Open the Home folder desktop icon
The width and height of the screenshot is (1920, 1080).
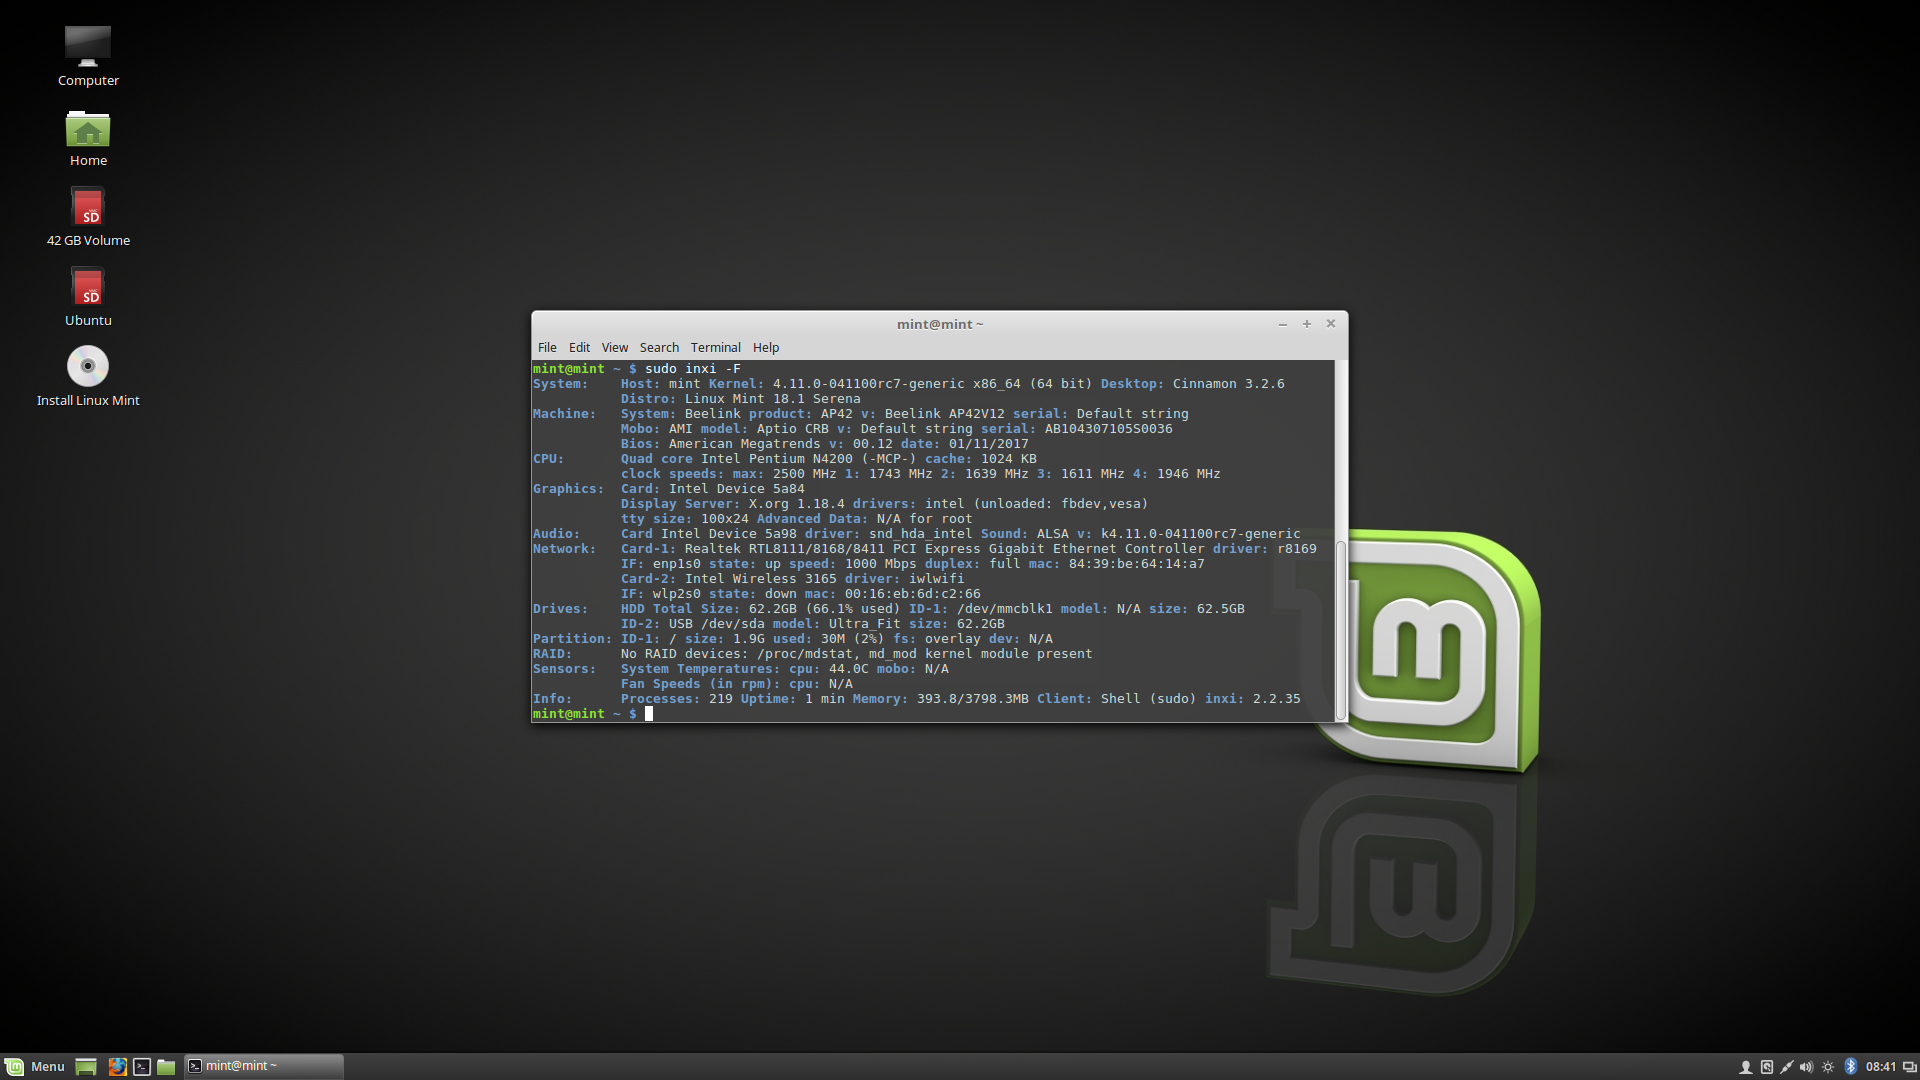tap(88, 138)
